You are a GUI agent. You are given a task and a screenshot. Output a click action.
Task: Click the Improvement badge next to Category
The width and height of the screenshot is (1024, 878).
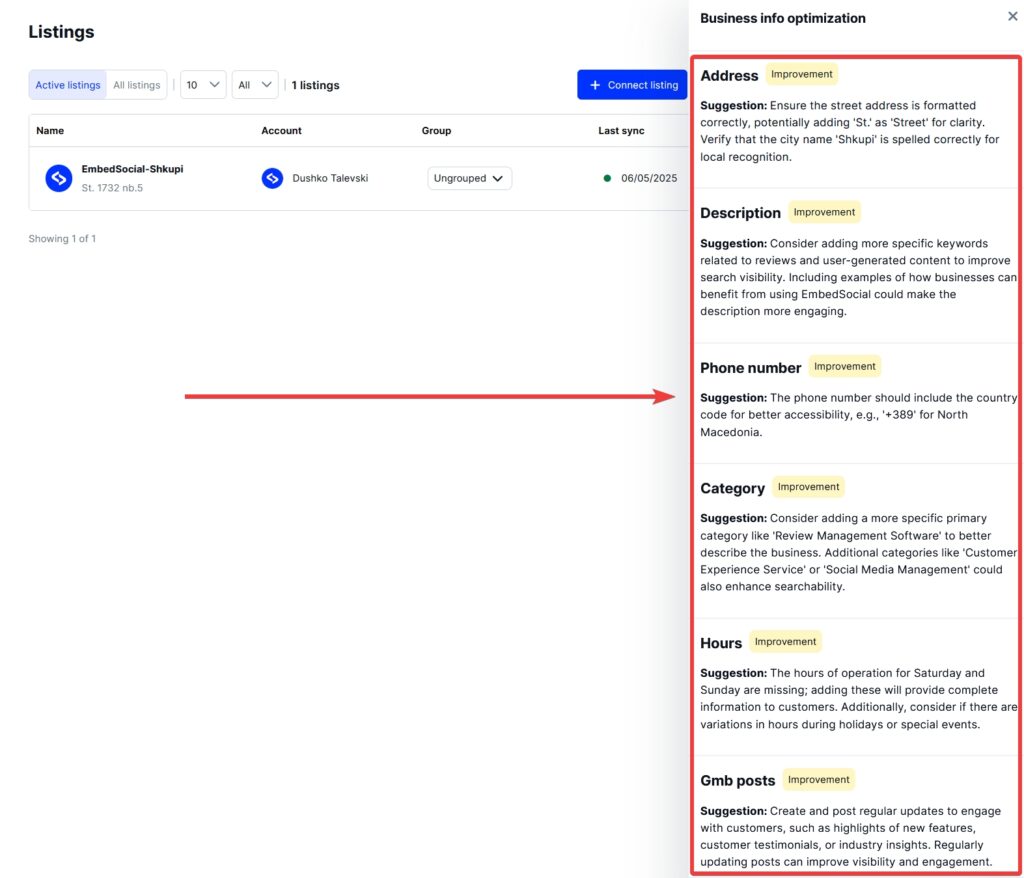[x=808, y=487]
